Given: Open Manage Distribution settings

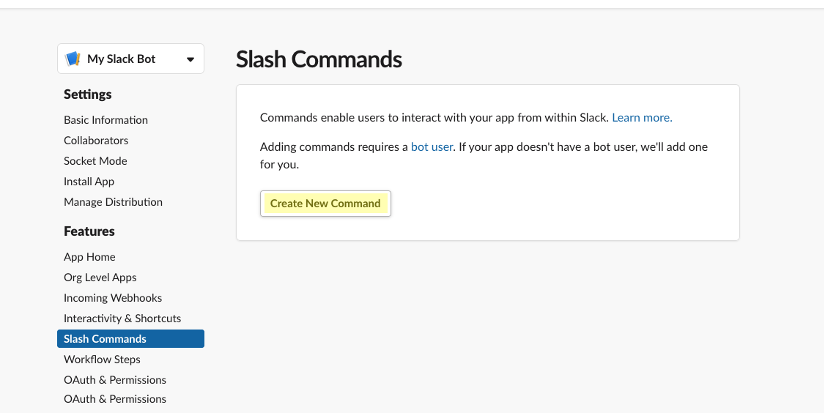Looking at the screenshot, I should pyautogui.click(x=113, y=202).
